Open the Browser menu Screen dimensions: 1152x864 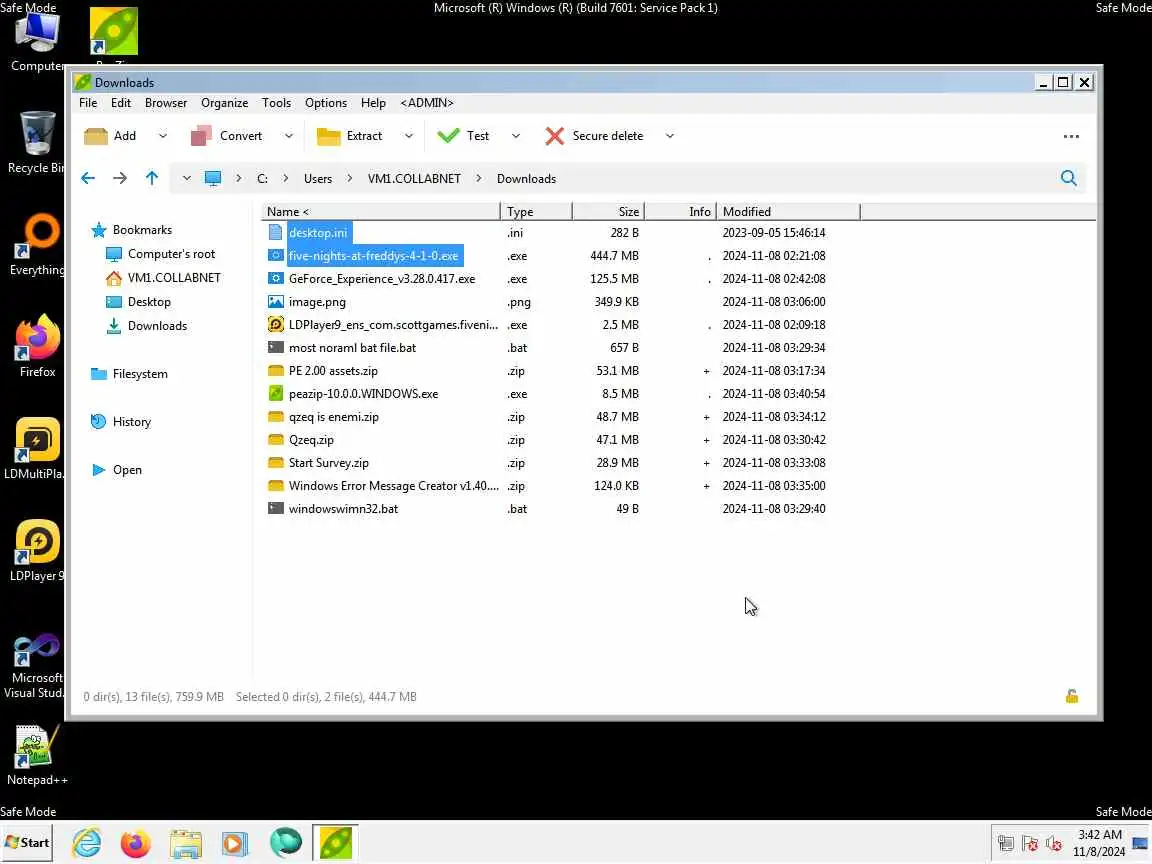coord(166,103)
